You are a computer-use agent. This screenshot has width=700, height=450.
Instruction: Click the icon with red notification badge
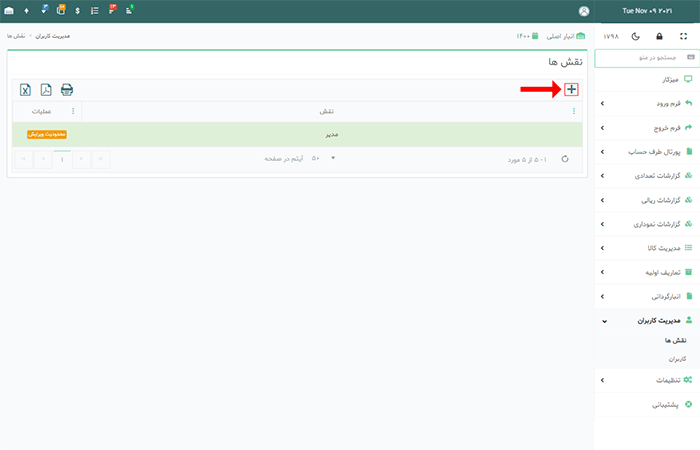click(112, 9)
